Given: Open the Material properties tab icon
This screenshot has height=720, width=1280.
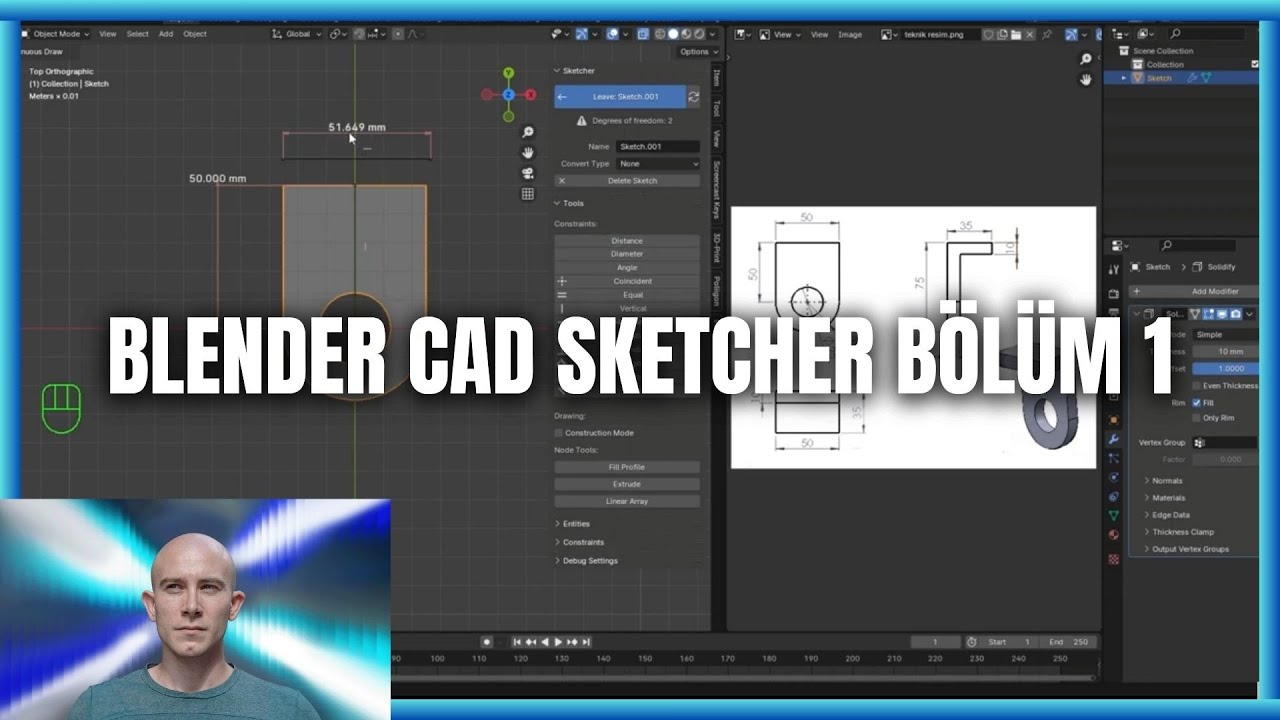Looking at the screenshot, I should 1114,535.
